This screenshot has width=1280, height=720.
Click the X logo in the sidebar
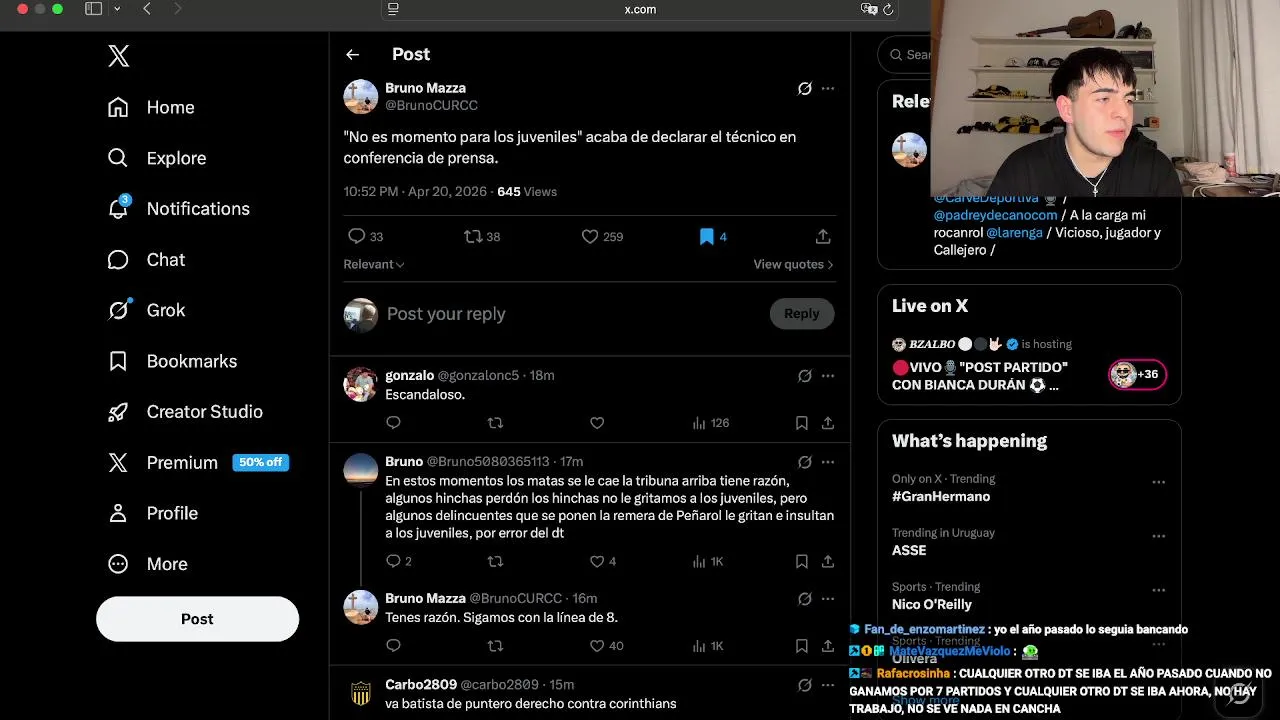pos(118,56)
